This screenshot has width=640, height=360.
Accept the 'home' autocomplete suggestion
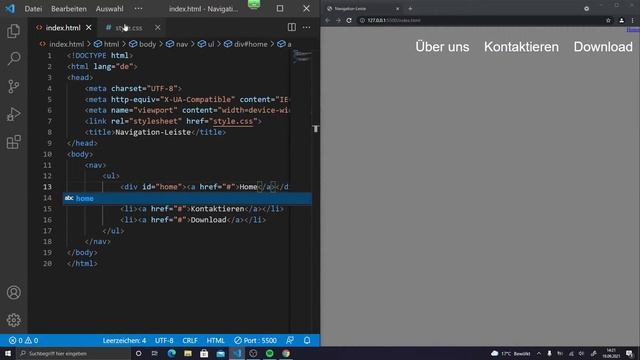(x=187, y=198)
